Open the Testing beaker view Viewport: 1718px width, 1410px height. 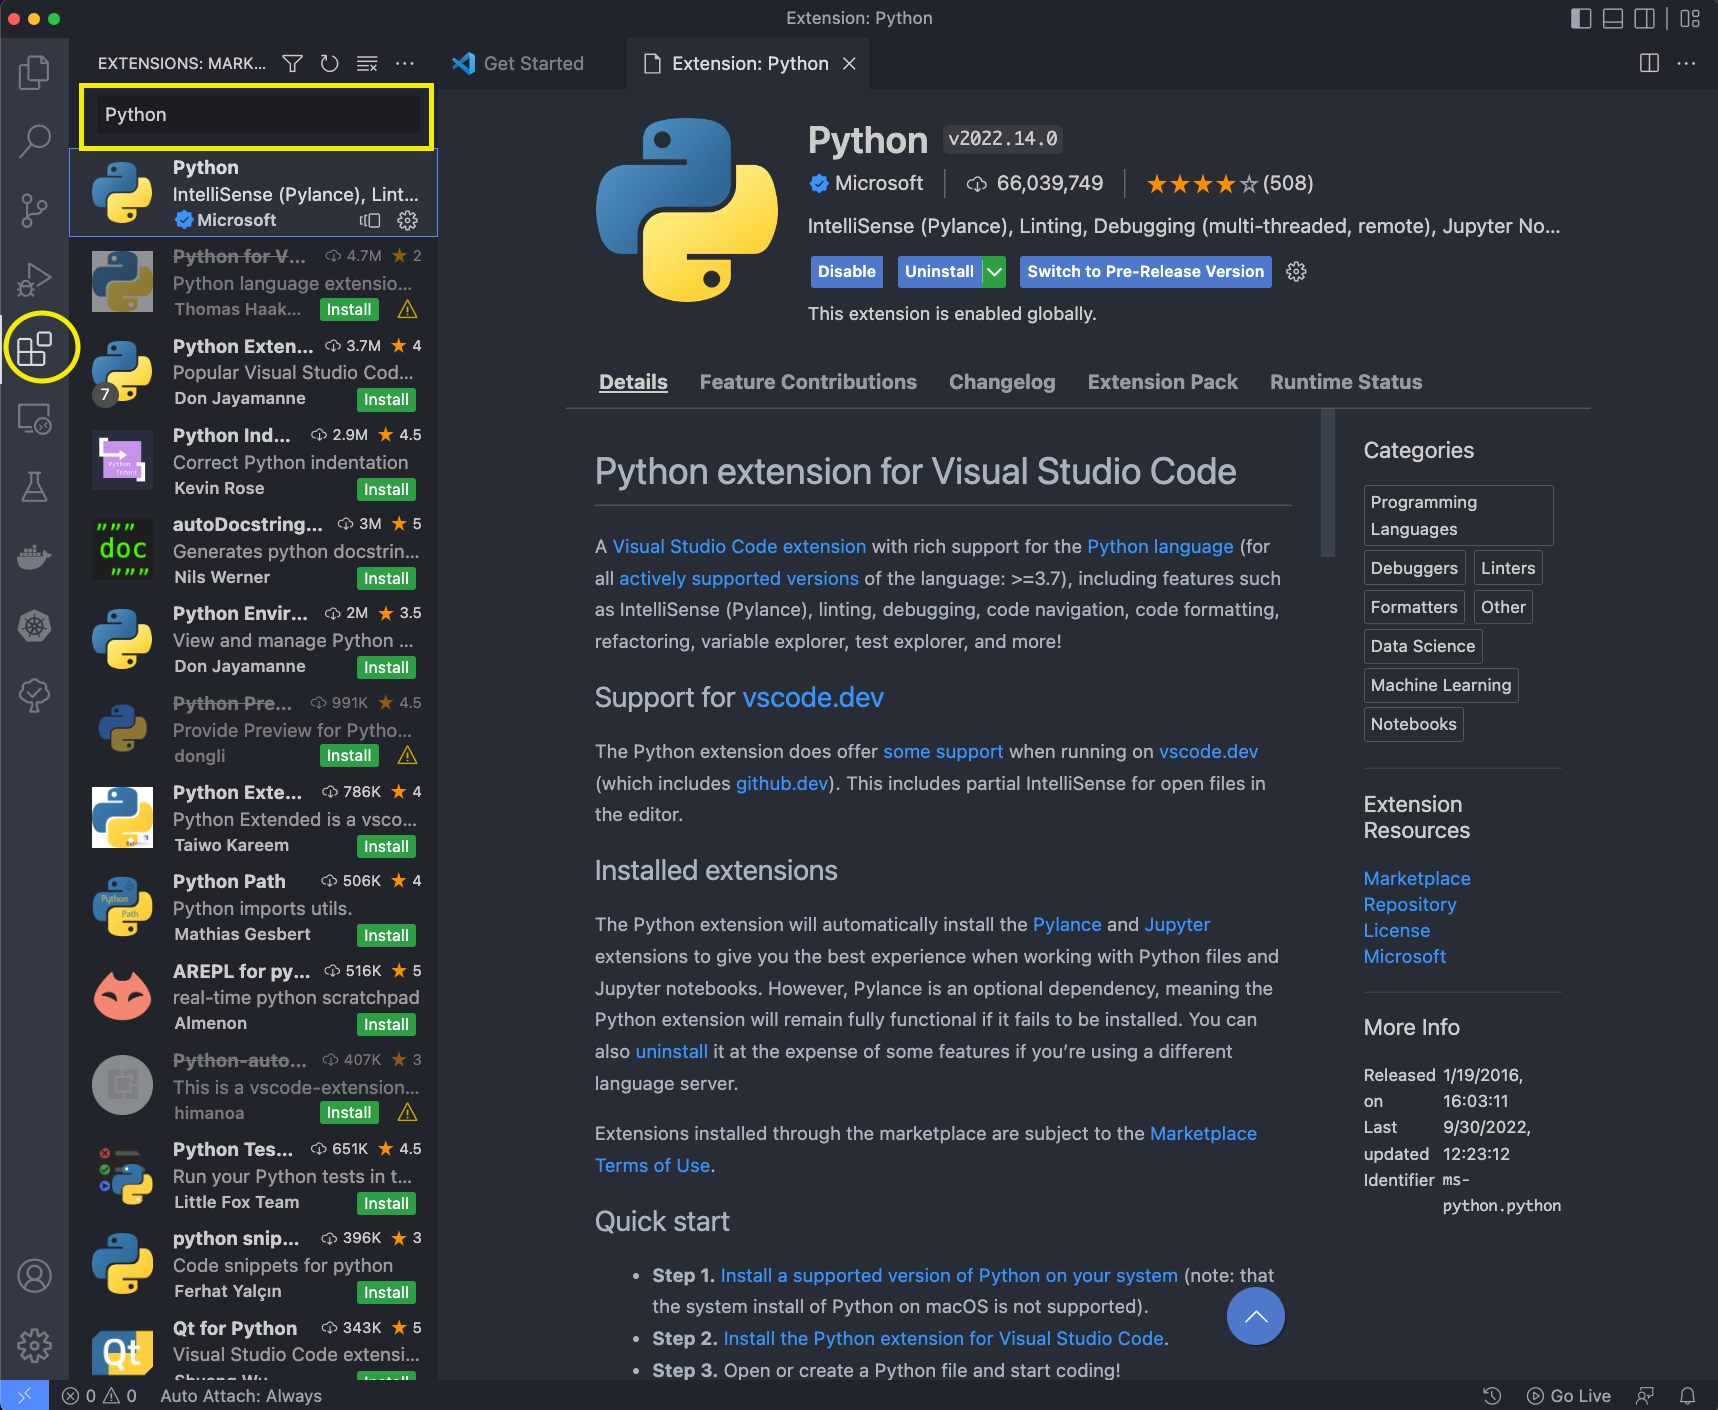pos(34,487)
